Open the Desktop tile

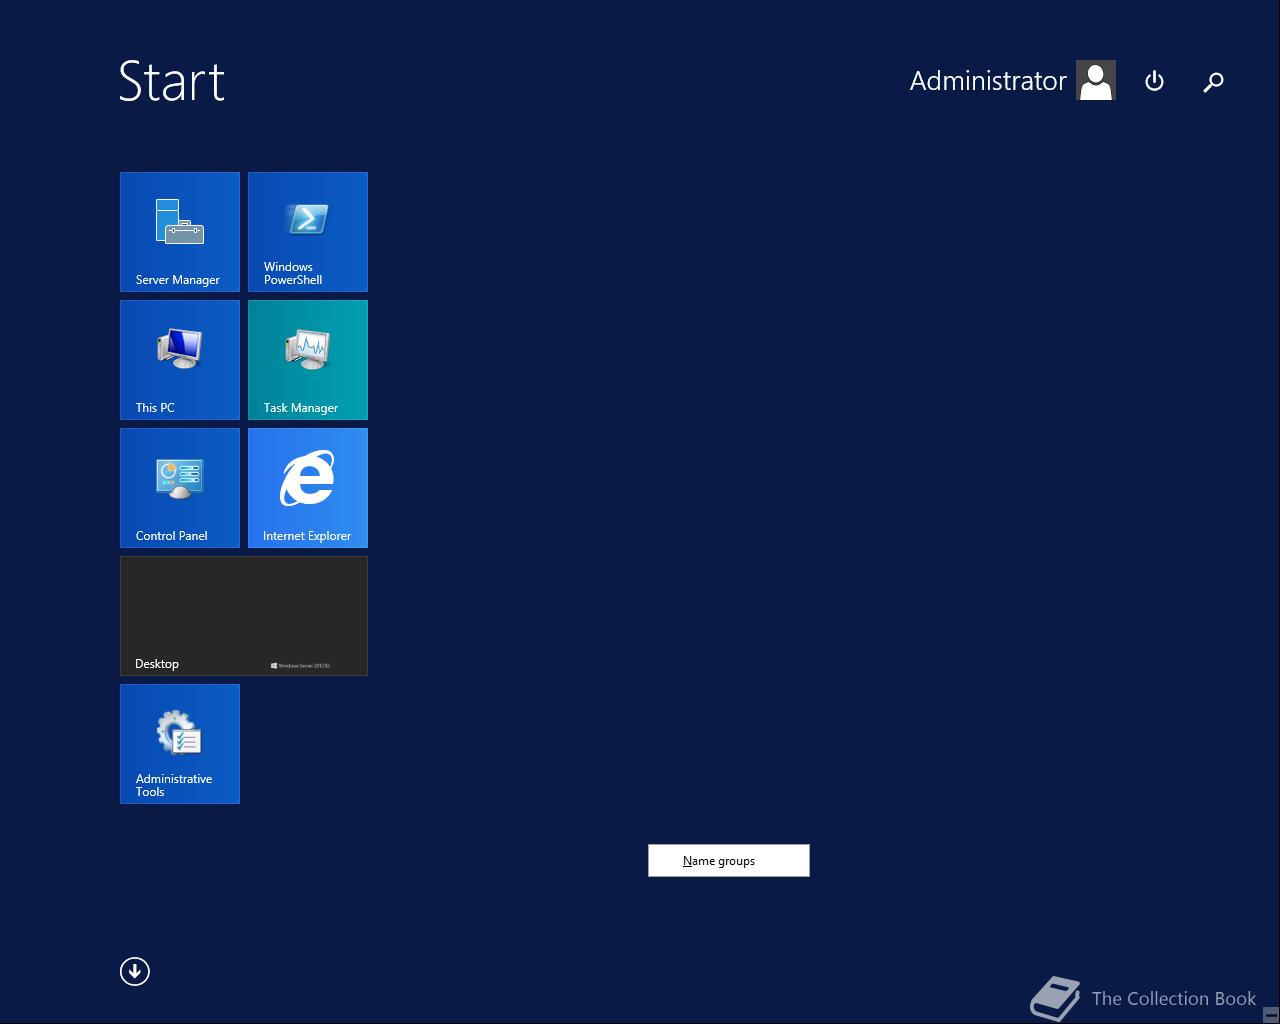point(244,616)
